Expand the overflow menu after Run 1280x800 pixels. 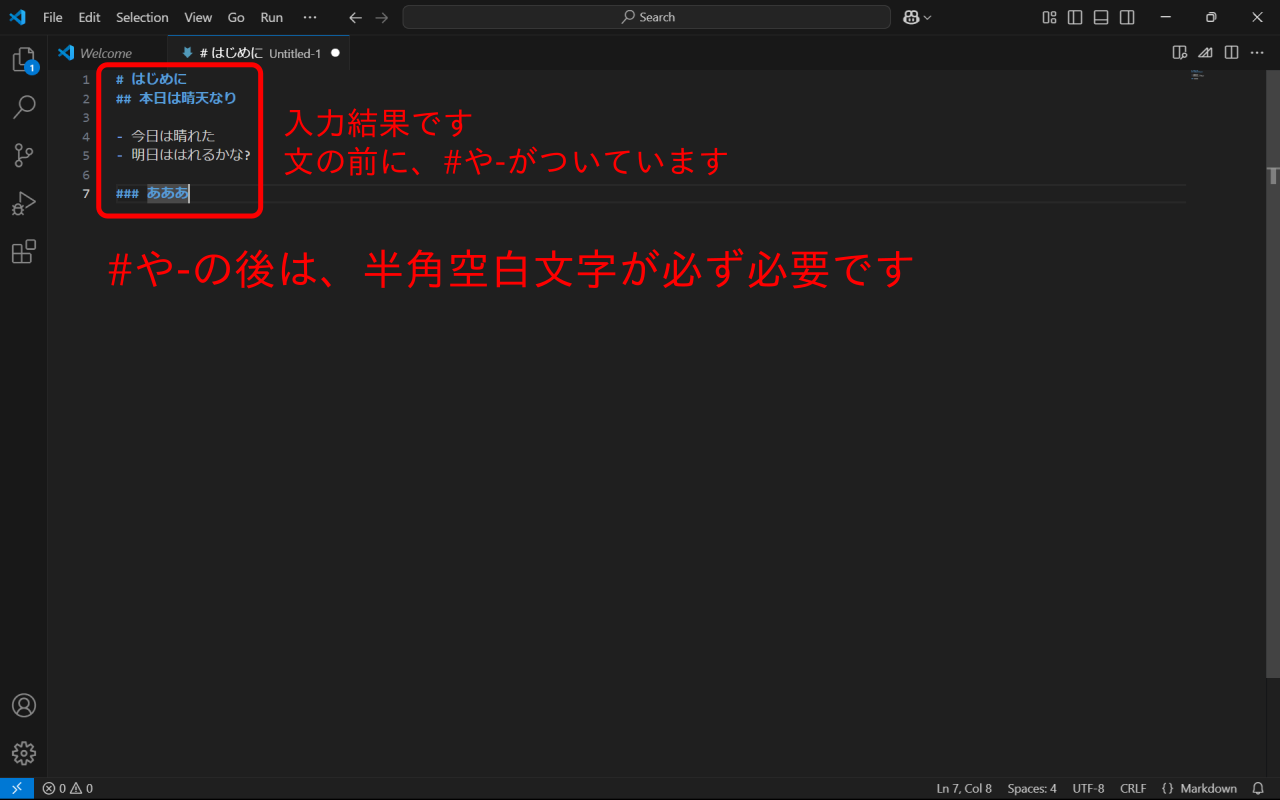point(310,17)
